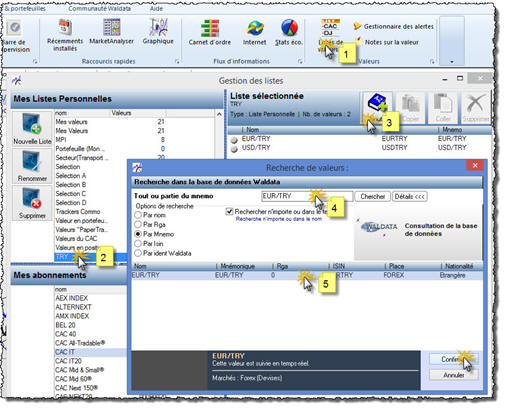This screenshot has height=410, width=505.
Task: Click the Gestion des listes window icon
Action: (x=17, y=81)
